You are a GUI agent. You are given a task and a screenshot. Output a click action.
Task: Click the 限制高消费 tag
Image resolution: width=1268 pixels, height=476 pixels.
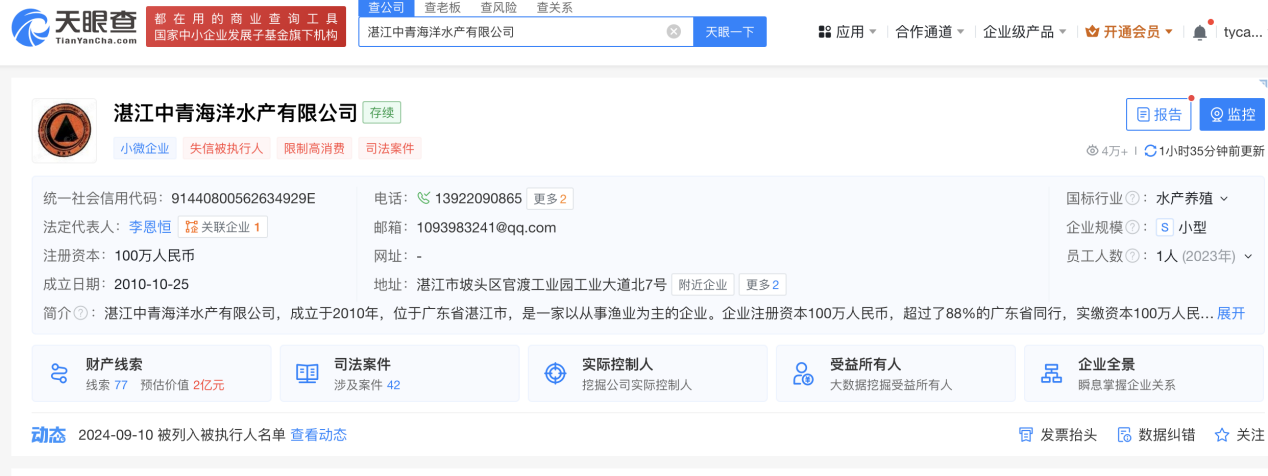point(314,148)
